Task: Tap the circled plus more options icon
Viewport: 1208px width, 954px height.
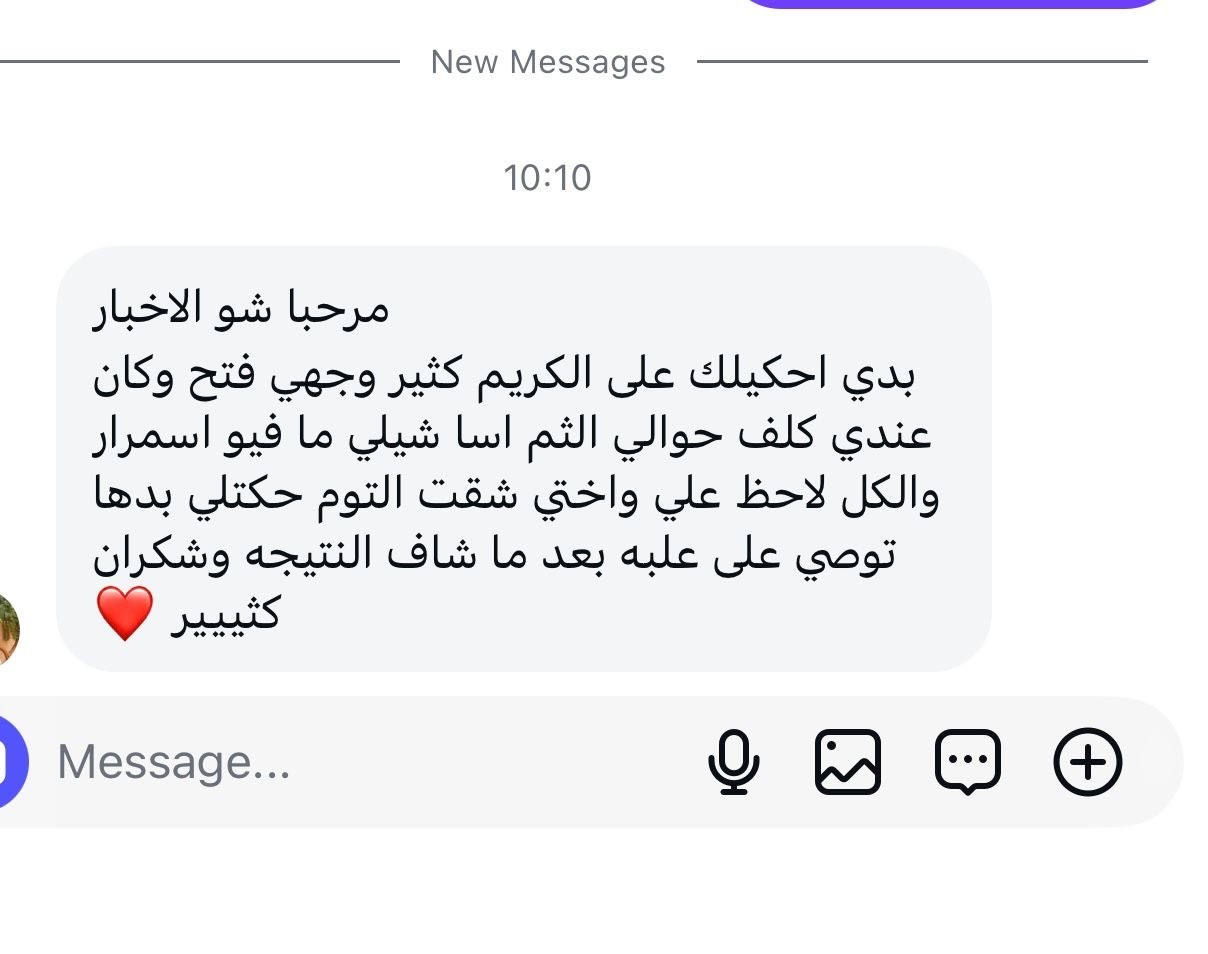Action: (1088, 762)
